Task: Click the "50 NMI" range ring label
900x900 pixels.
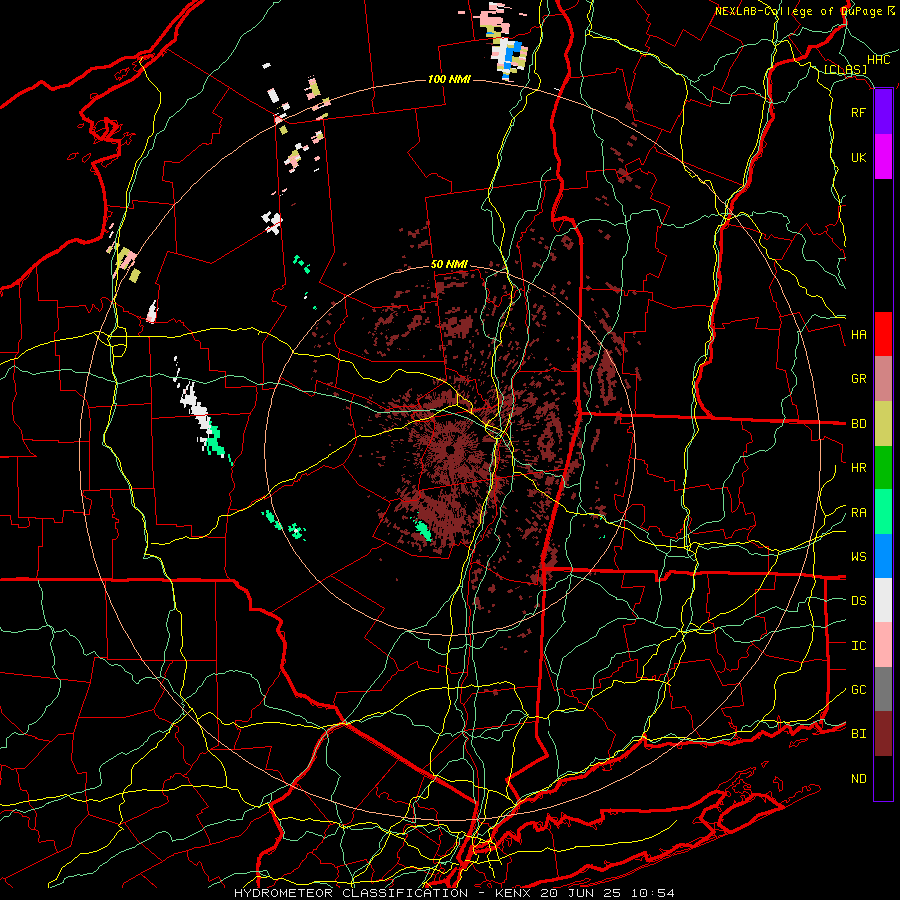Action: 449,265
